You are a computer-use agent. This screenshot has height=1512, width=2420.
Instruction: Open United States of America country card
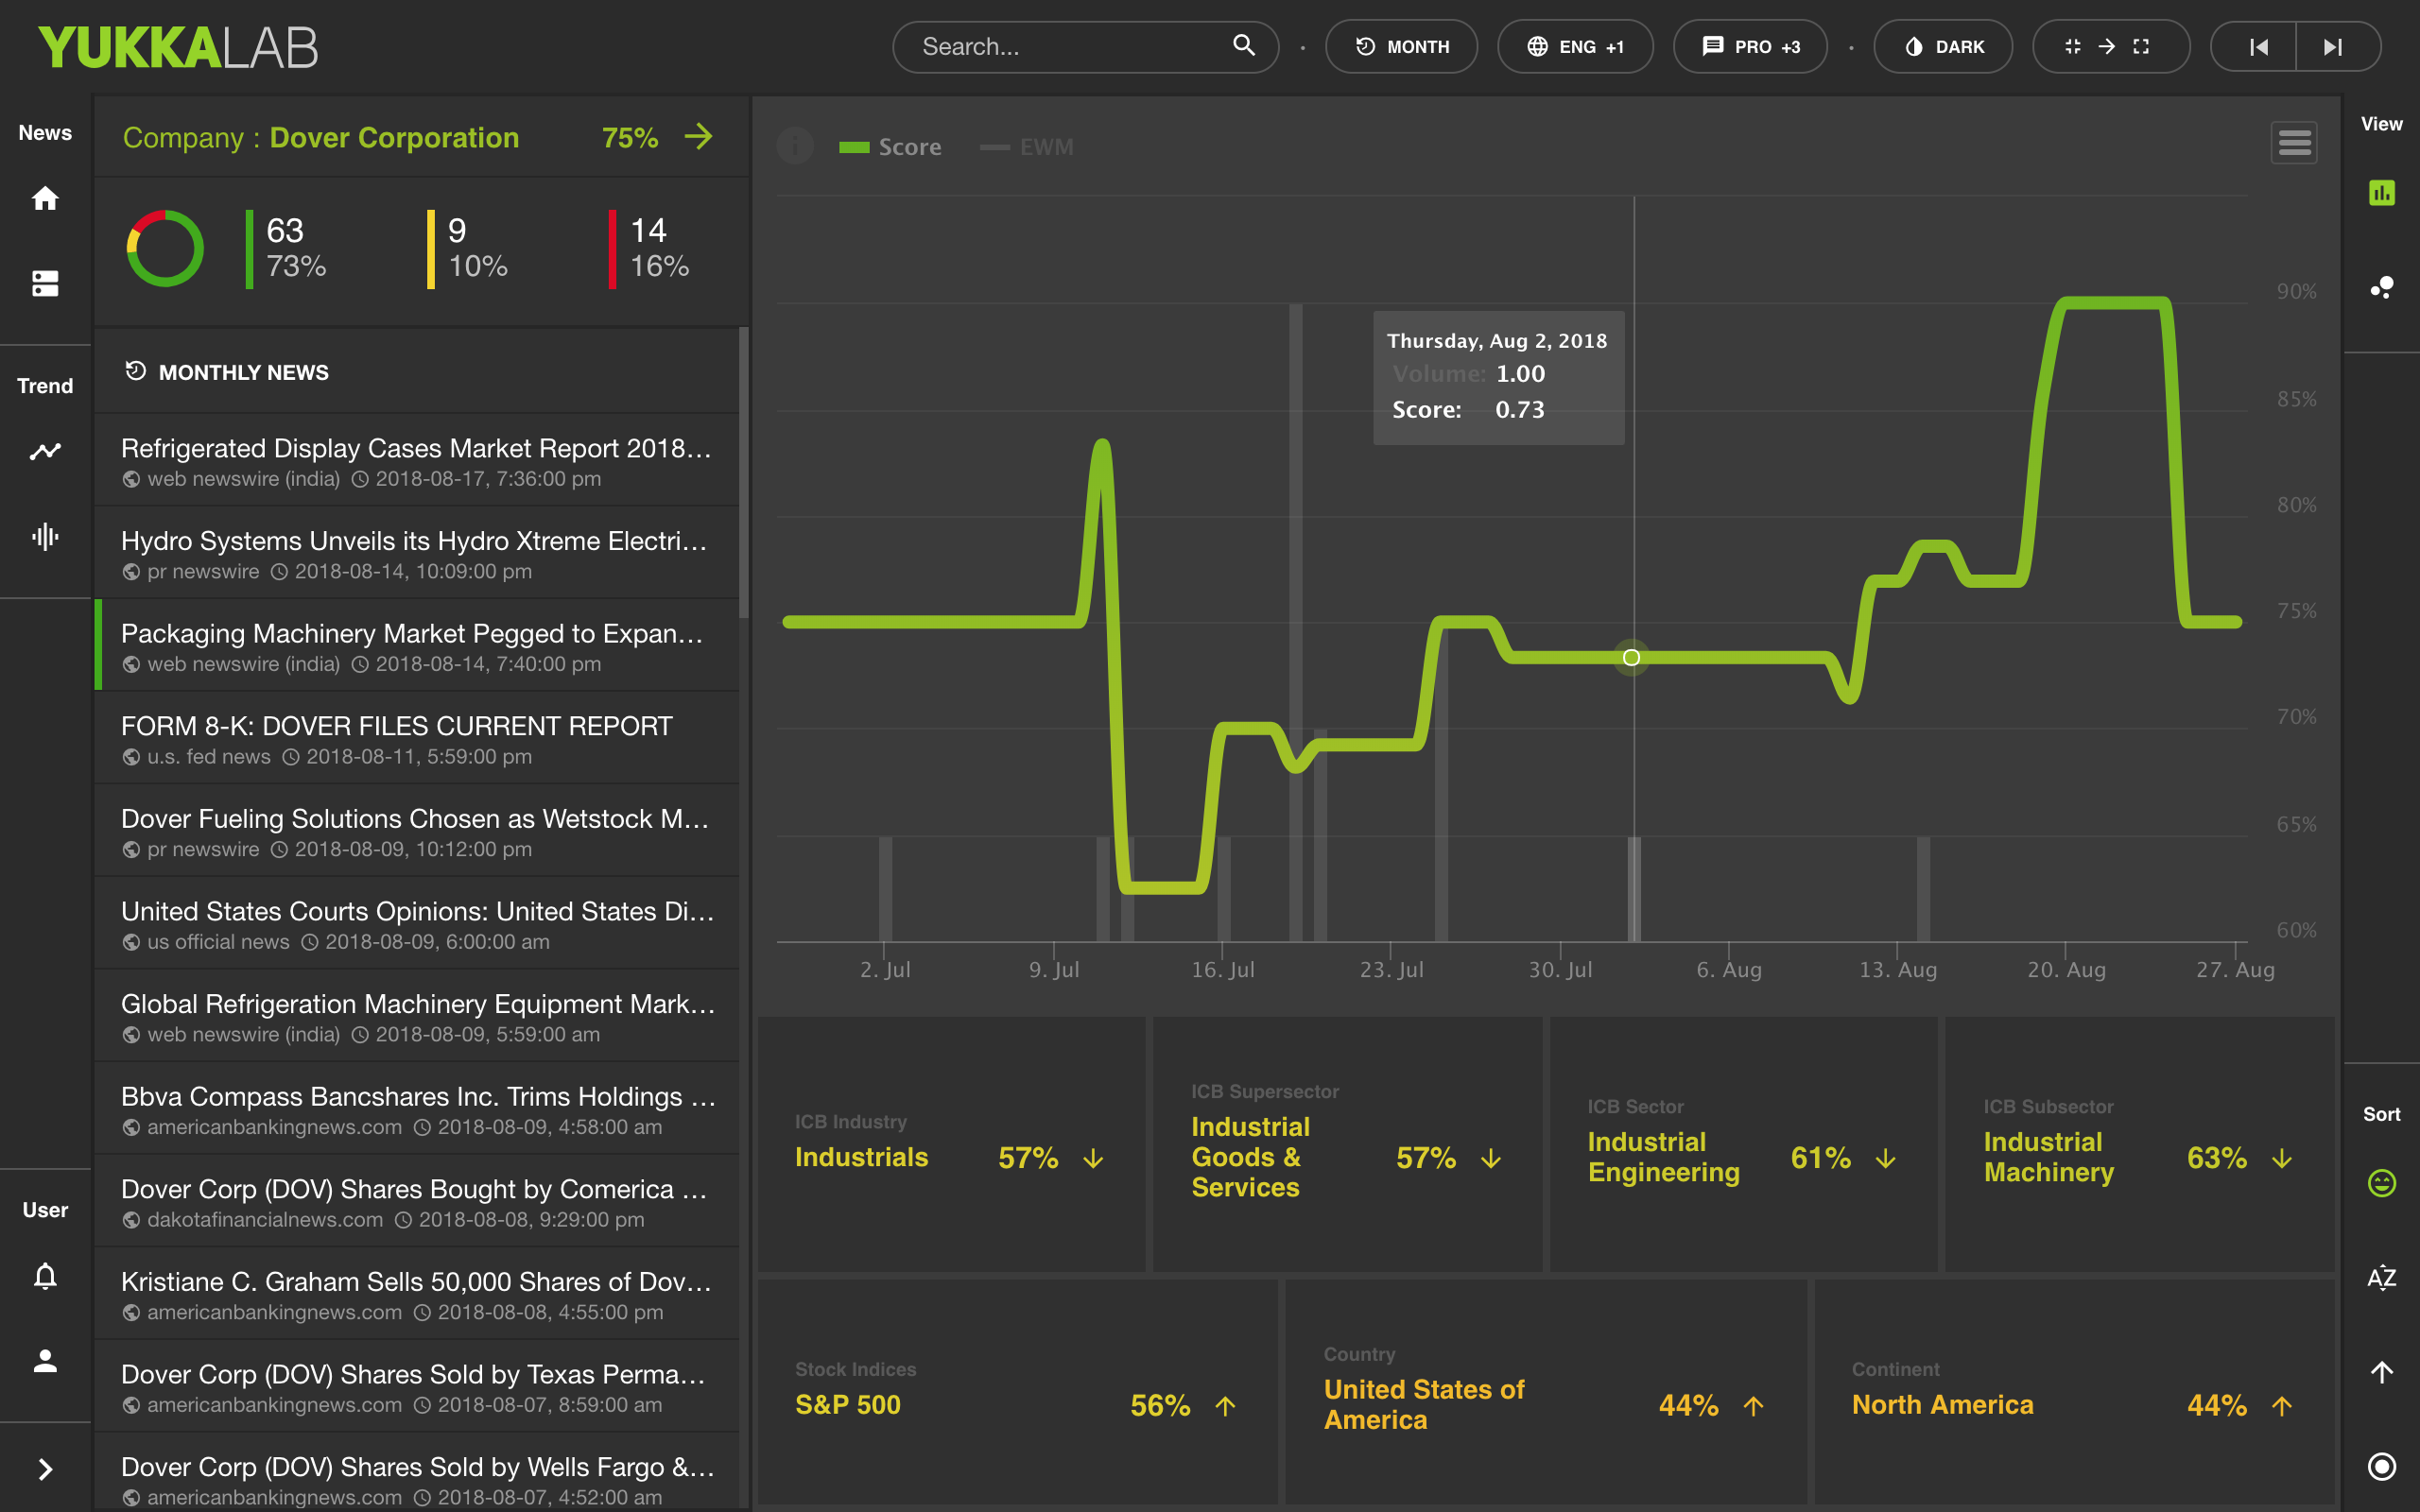pos(1546,1391)
